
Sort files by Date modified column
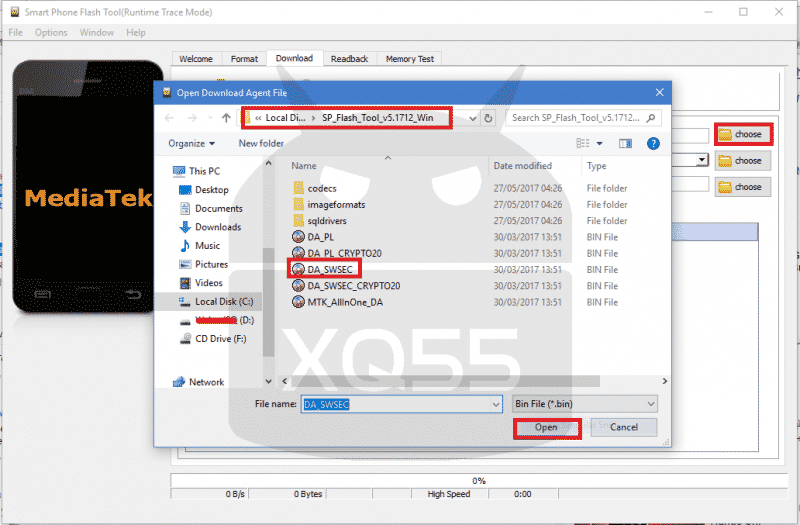522,166
